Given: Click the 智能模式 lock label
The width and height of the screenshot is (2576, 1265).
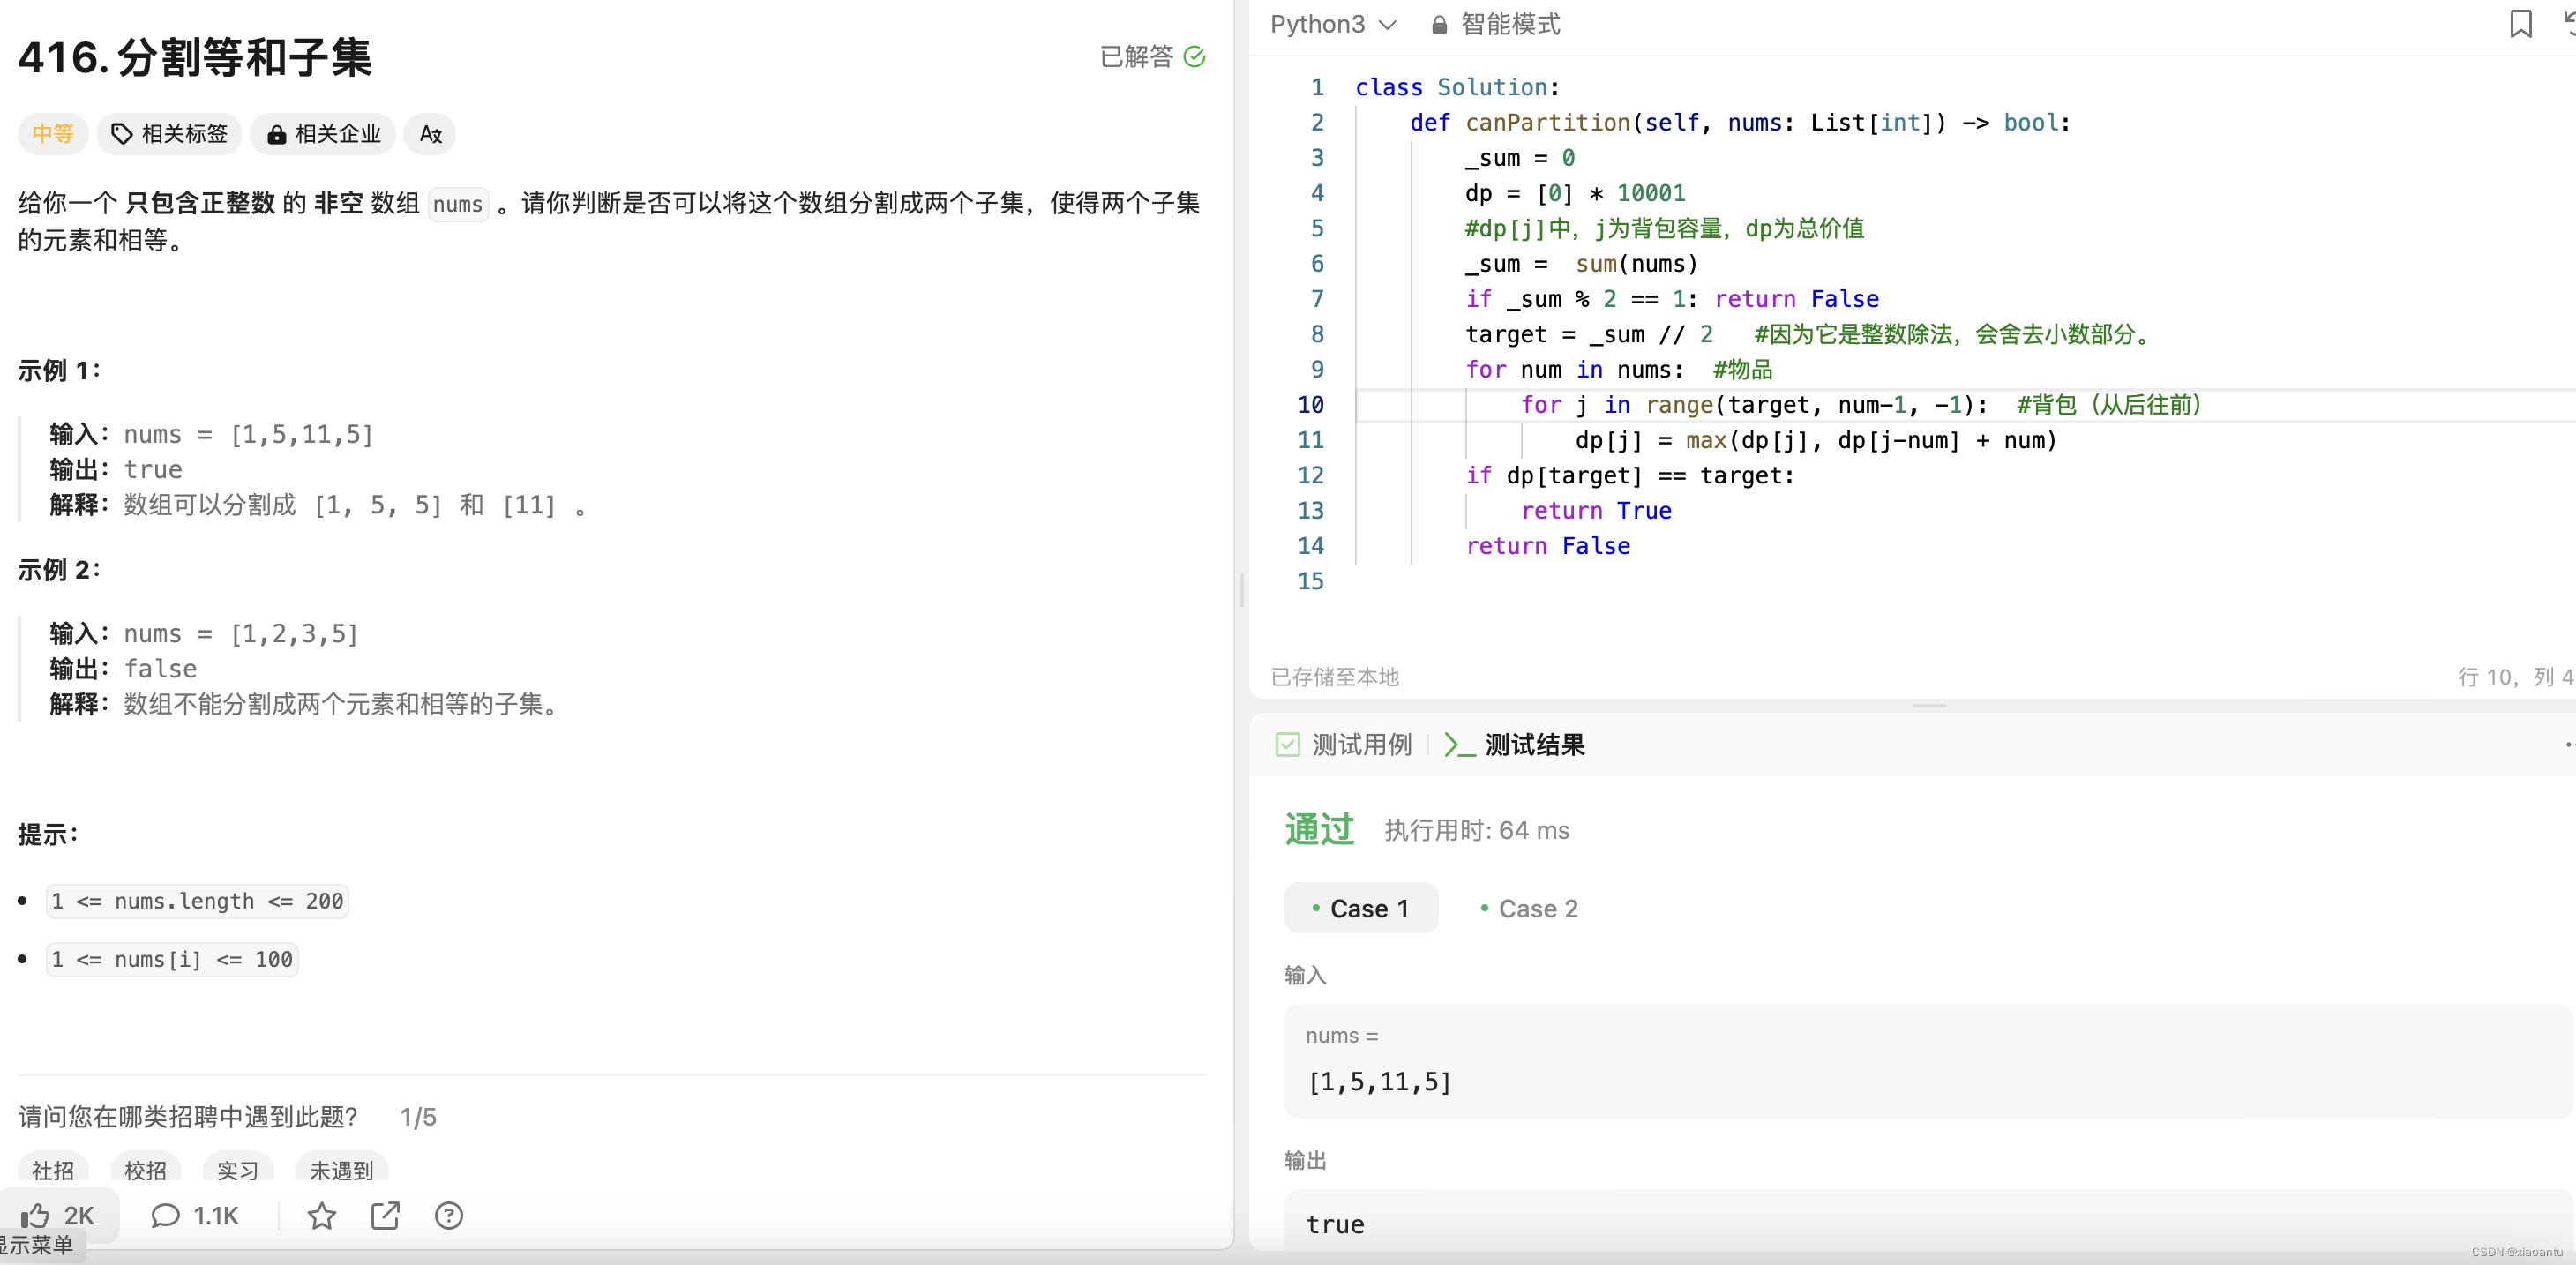Looking at the screenshot, I should coord(1495,24).
